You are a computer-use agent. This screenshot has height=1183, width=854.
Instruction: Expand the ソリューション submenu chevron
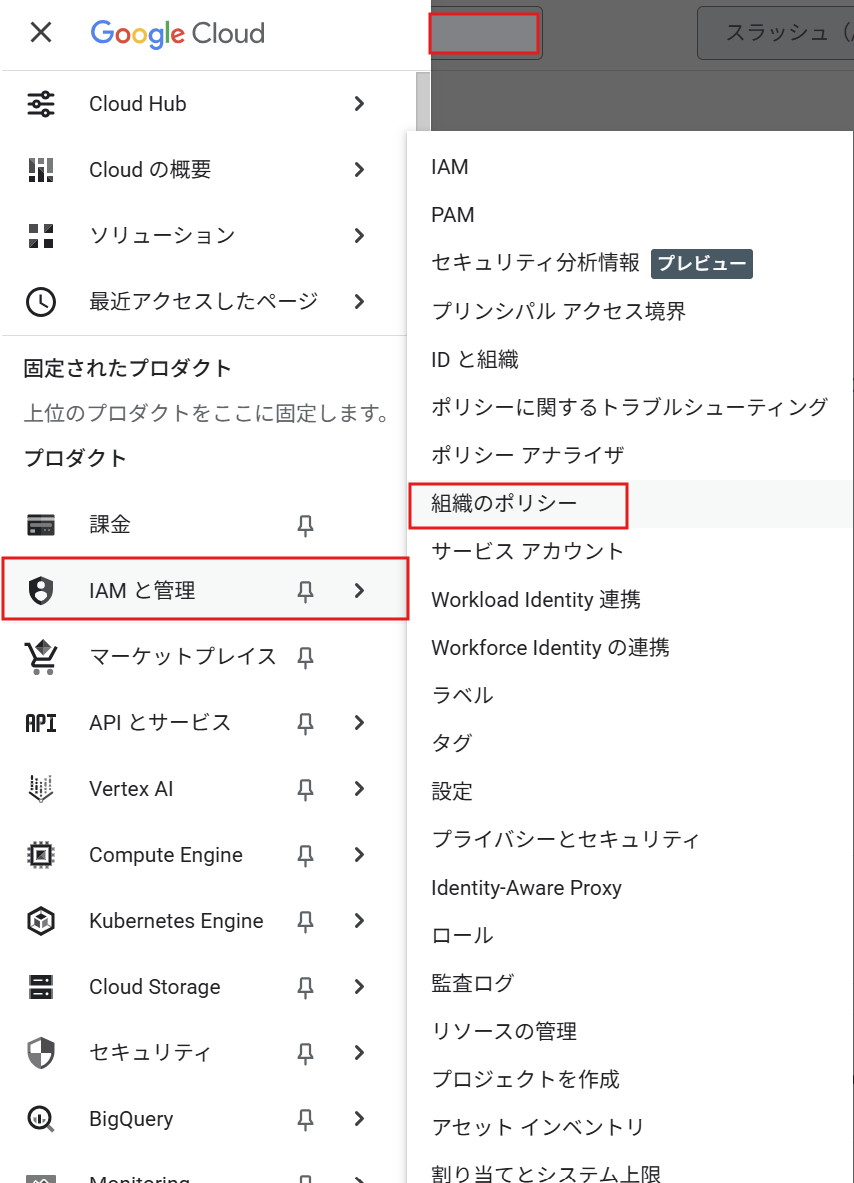click(x=359, y=235)
